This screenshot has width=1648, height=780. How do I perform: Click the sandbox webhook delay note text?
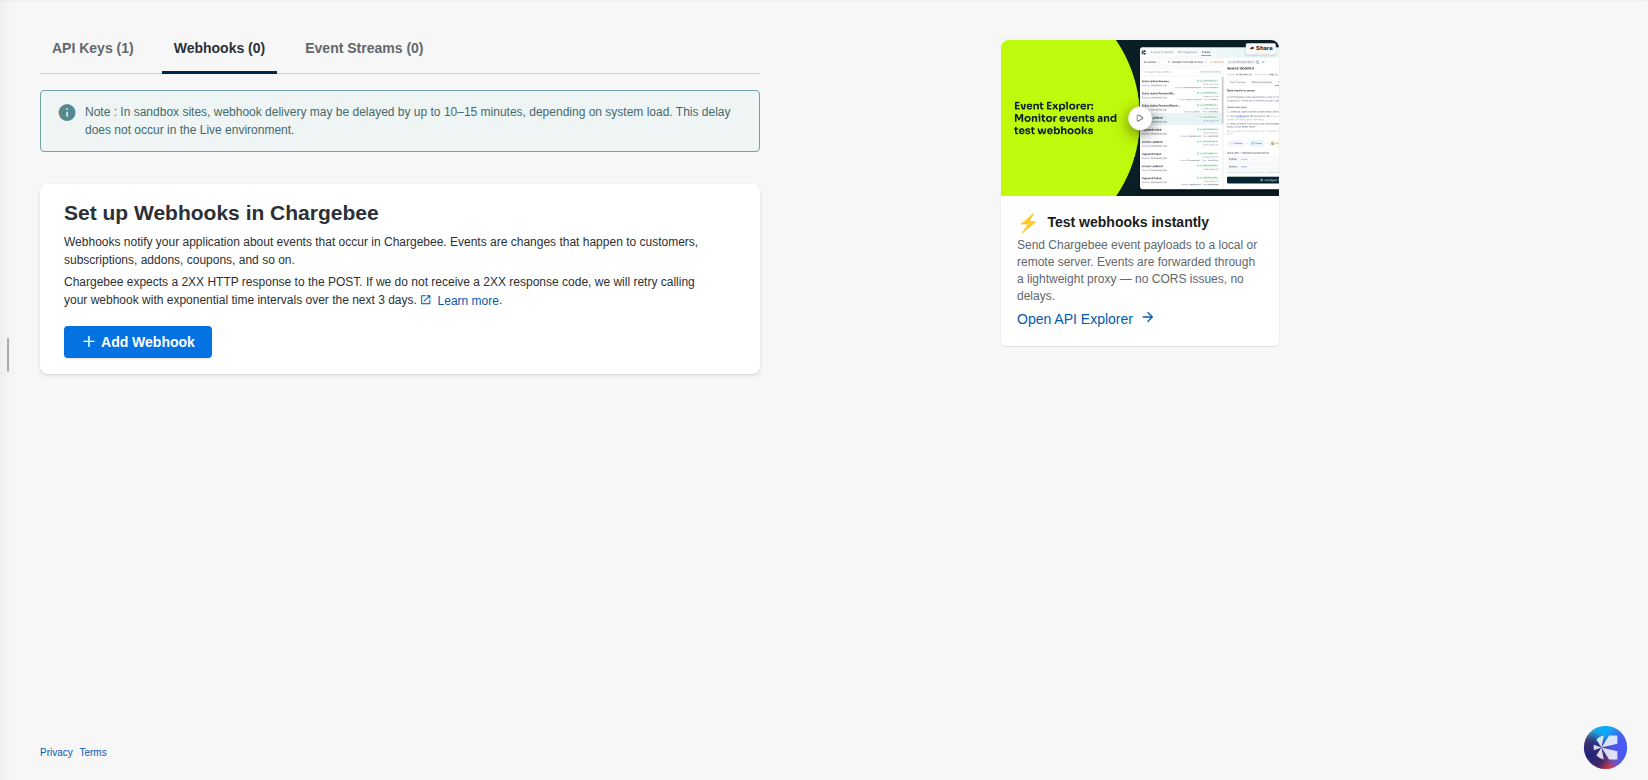(408, 121)
